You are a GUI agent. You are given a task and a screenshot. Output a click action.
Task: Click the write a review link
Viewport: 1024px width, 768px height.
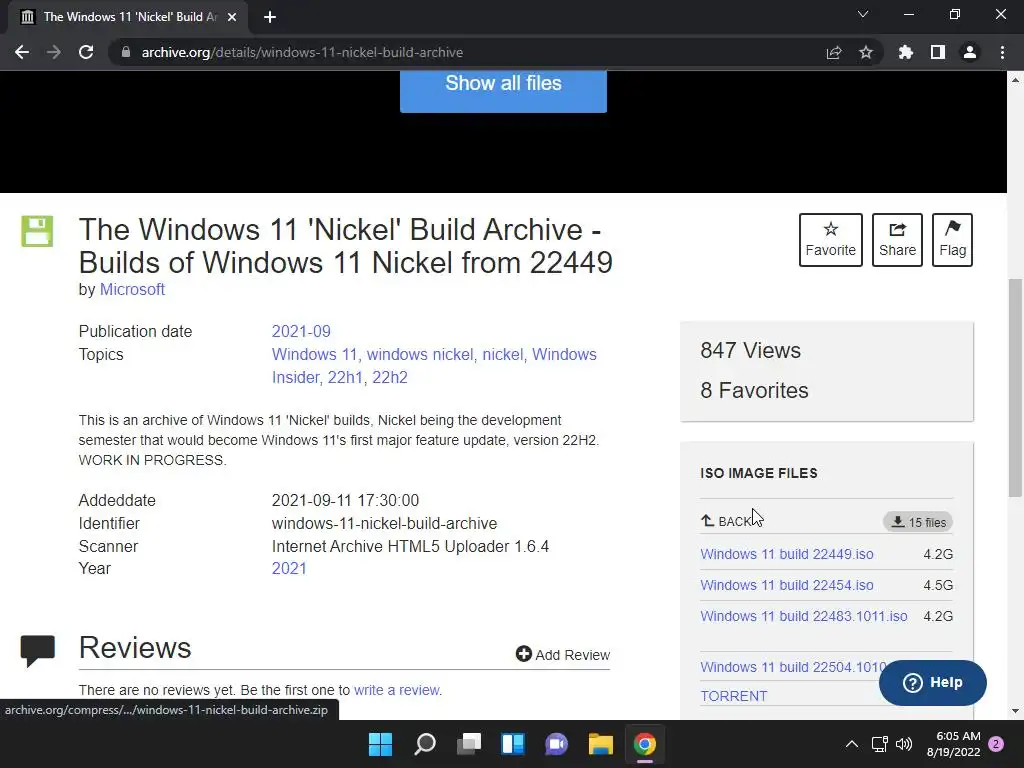coord(396,690)
